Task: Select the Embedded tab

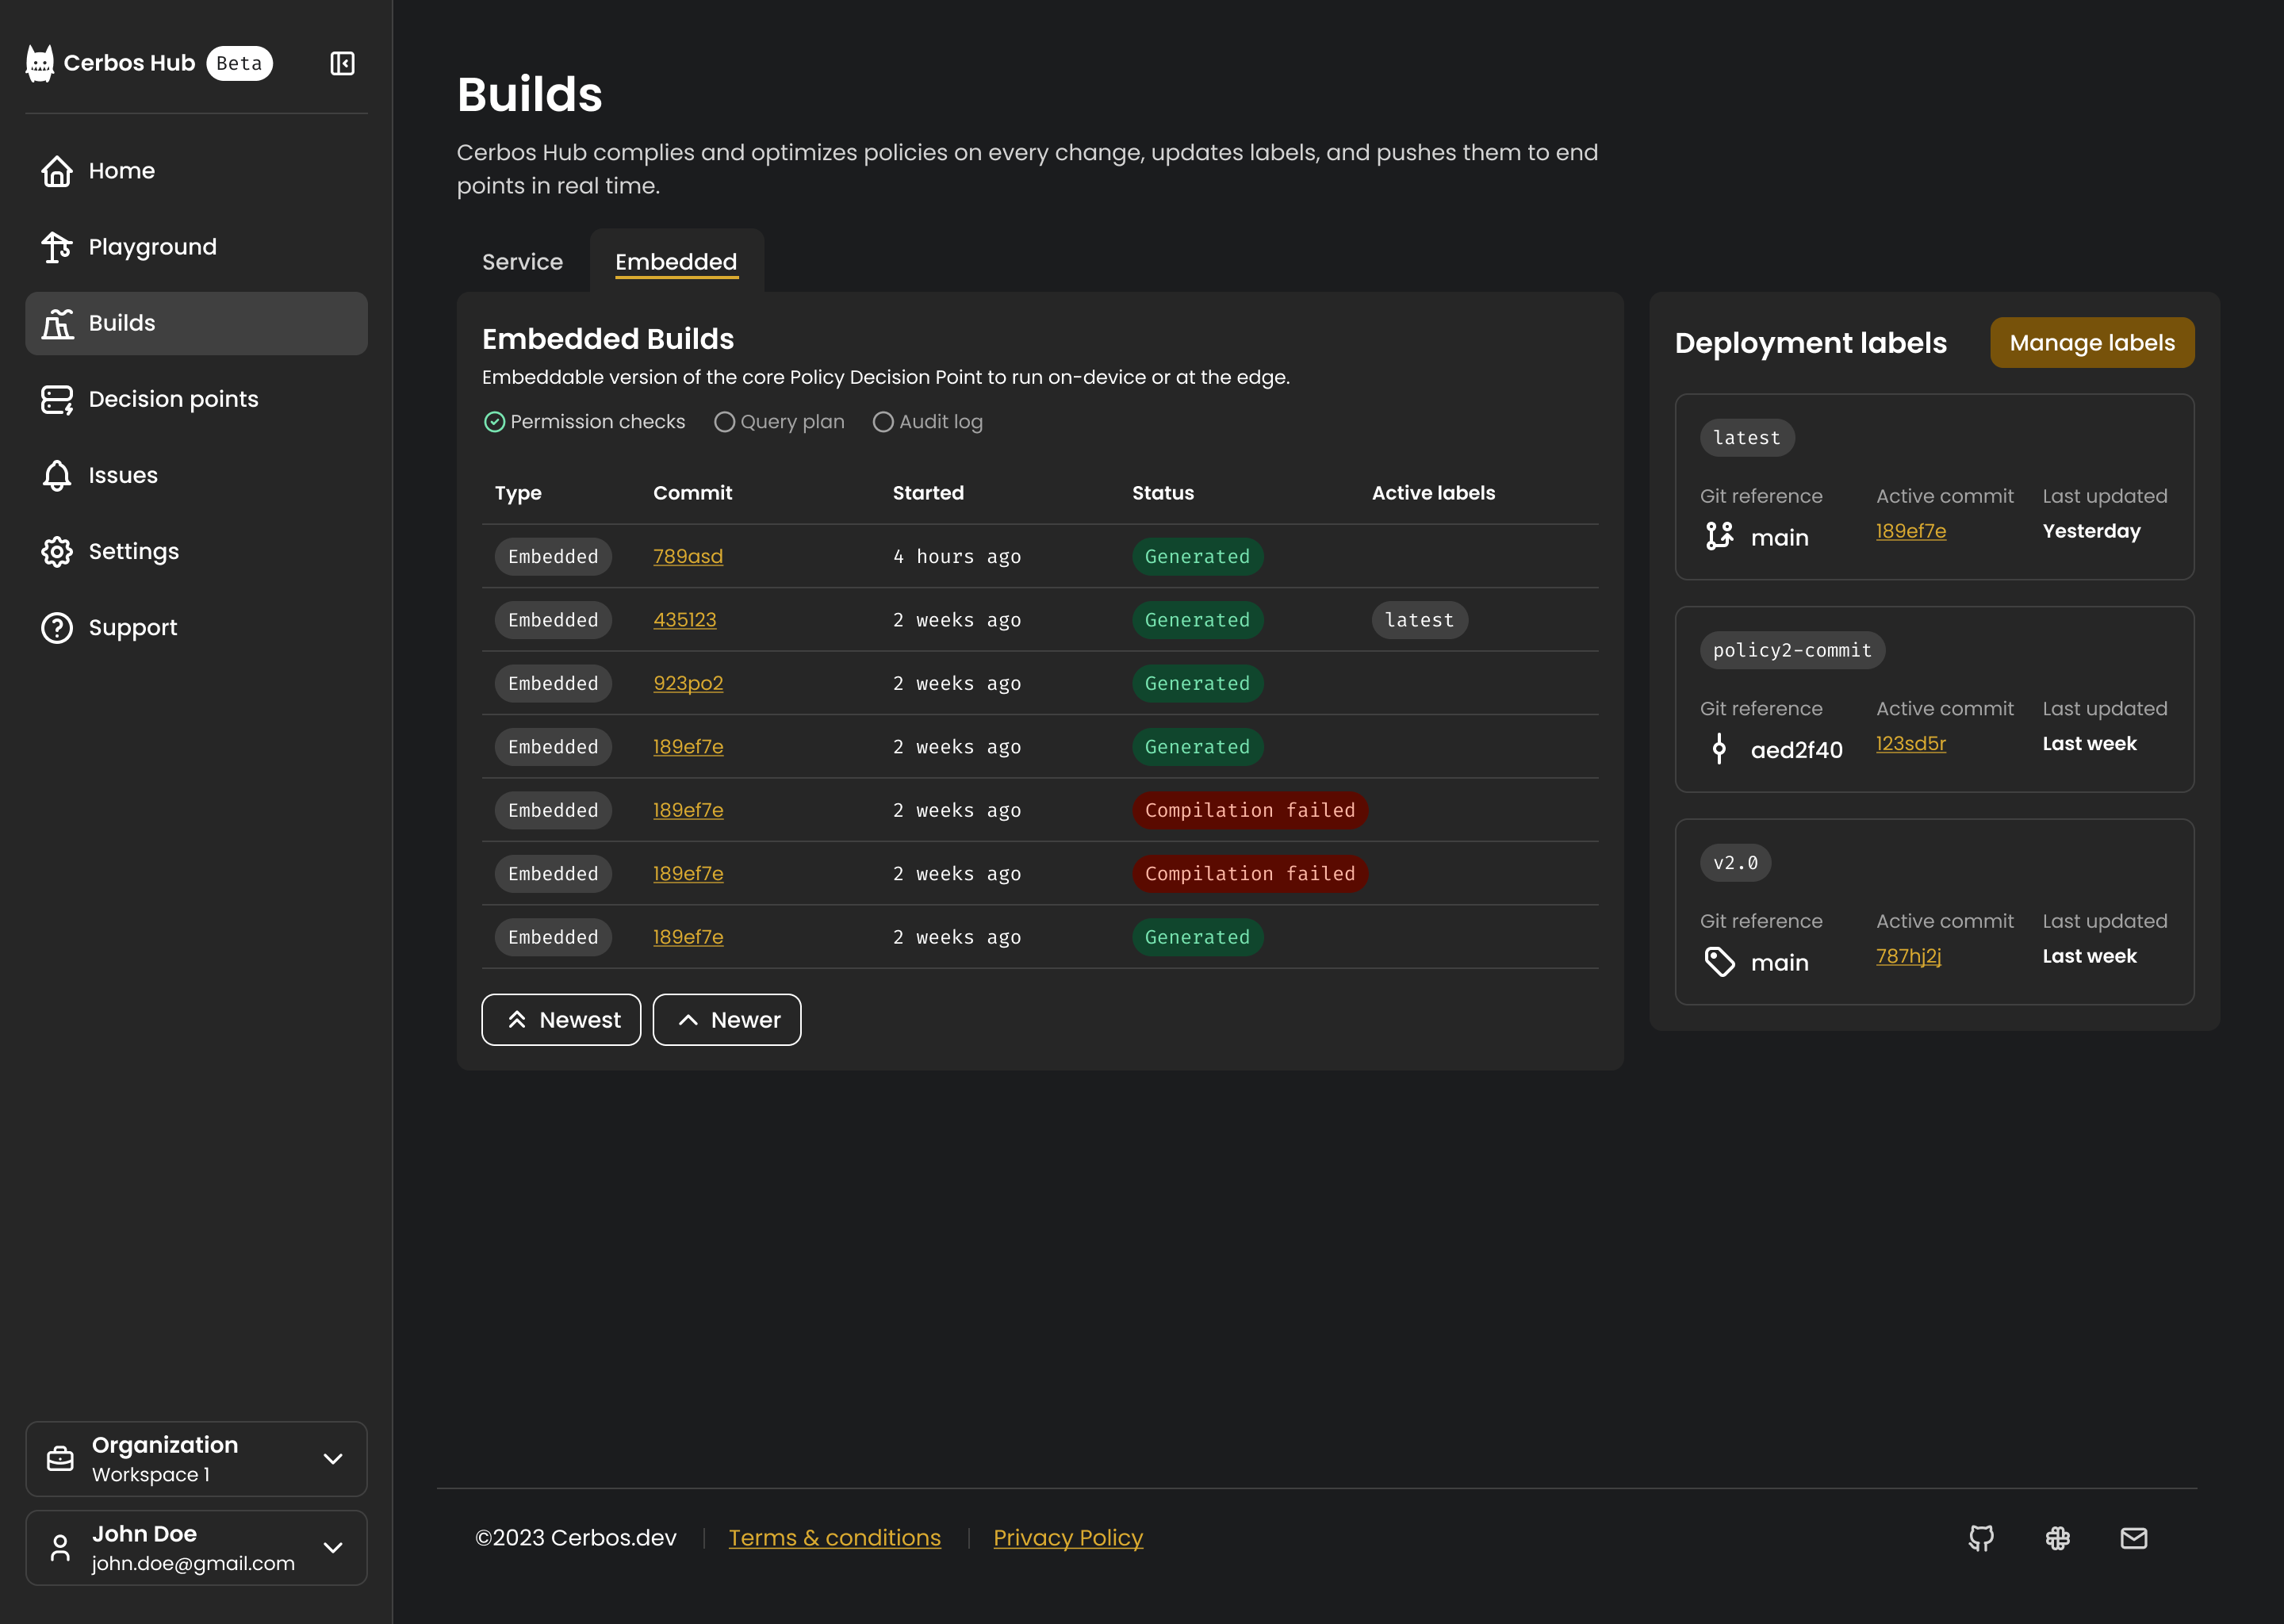Action: click(676, 262)
